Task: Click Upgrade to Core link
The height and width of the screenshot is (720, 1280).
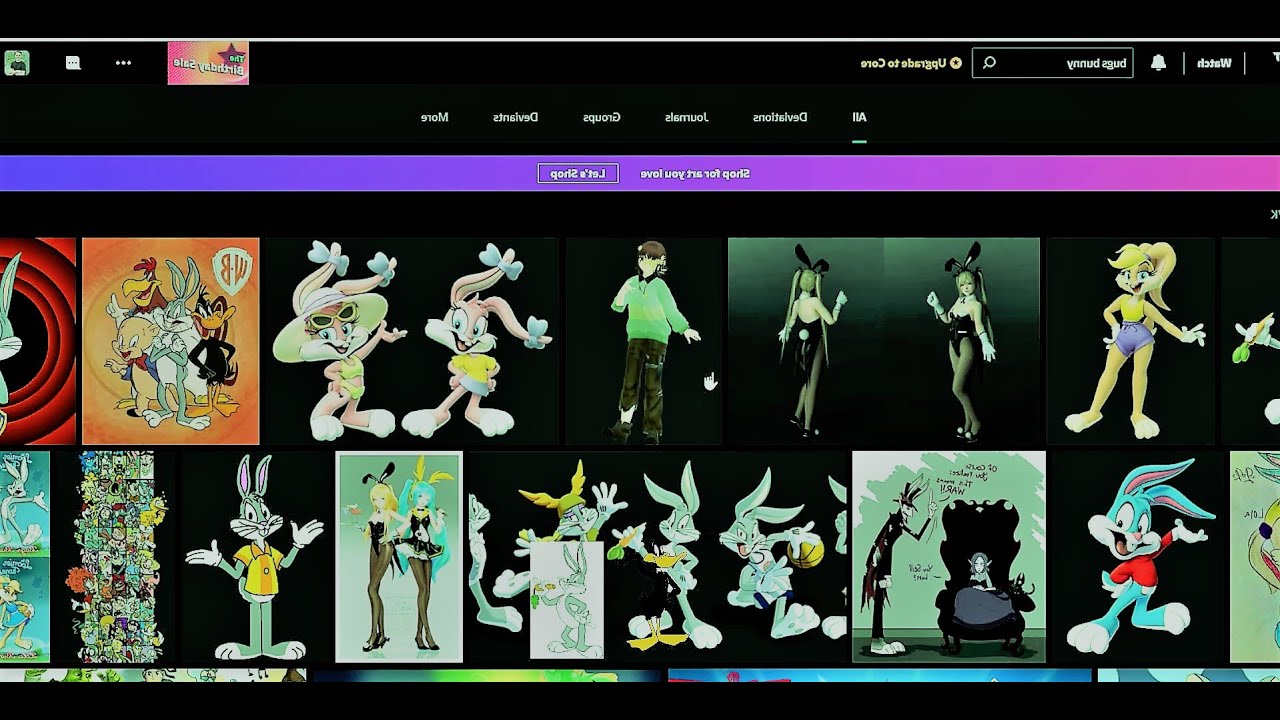Action: [x=911, y=63]
